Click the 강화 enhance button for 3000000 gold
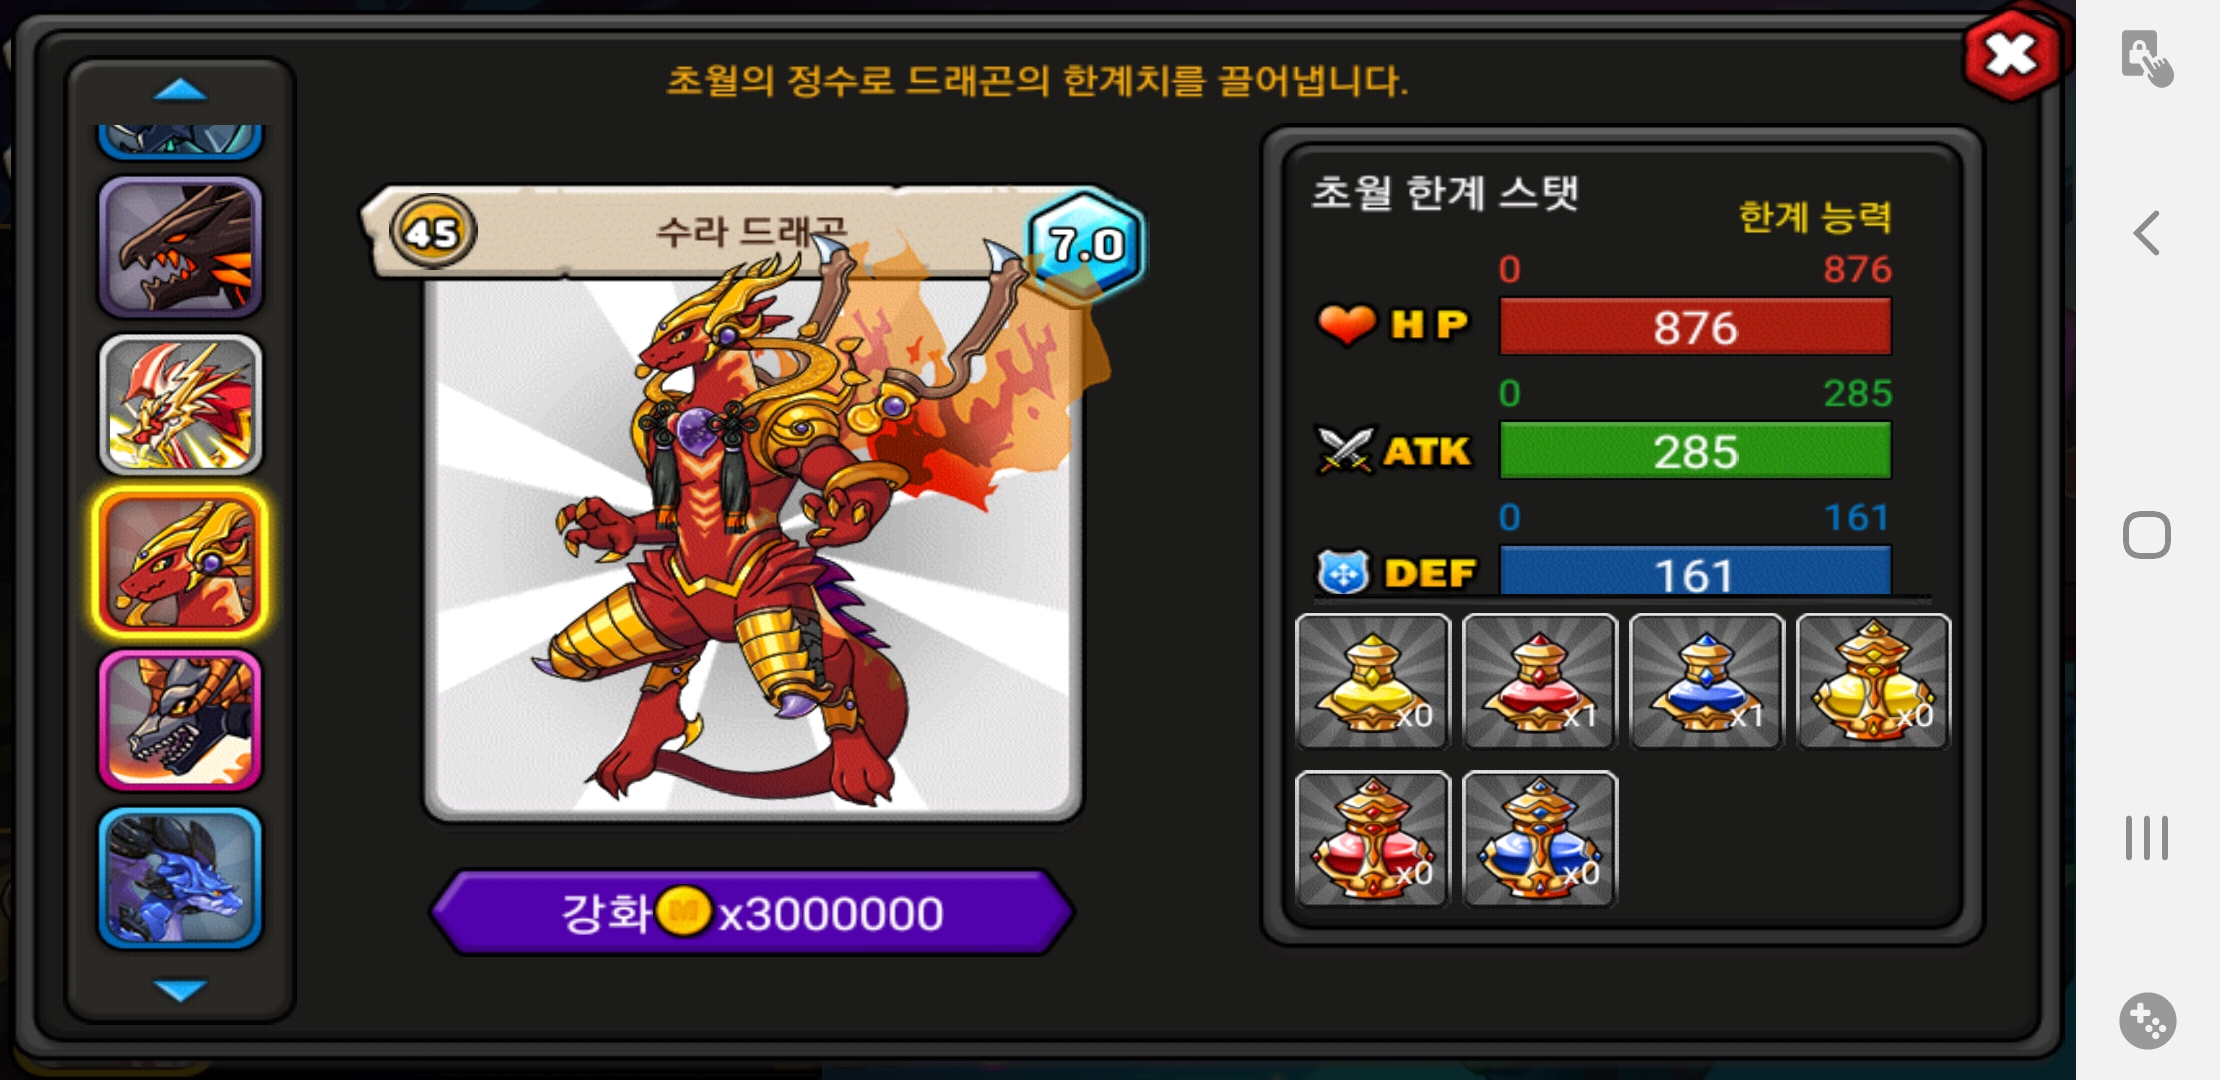The width and height of the screenshot is (2220, 1080). [752, 912]
